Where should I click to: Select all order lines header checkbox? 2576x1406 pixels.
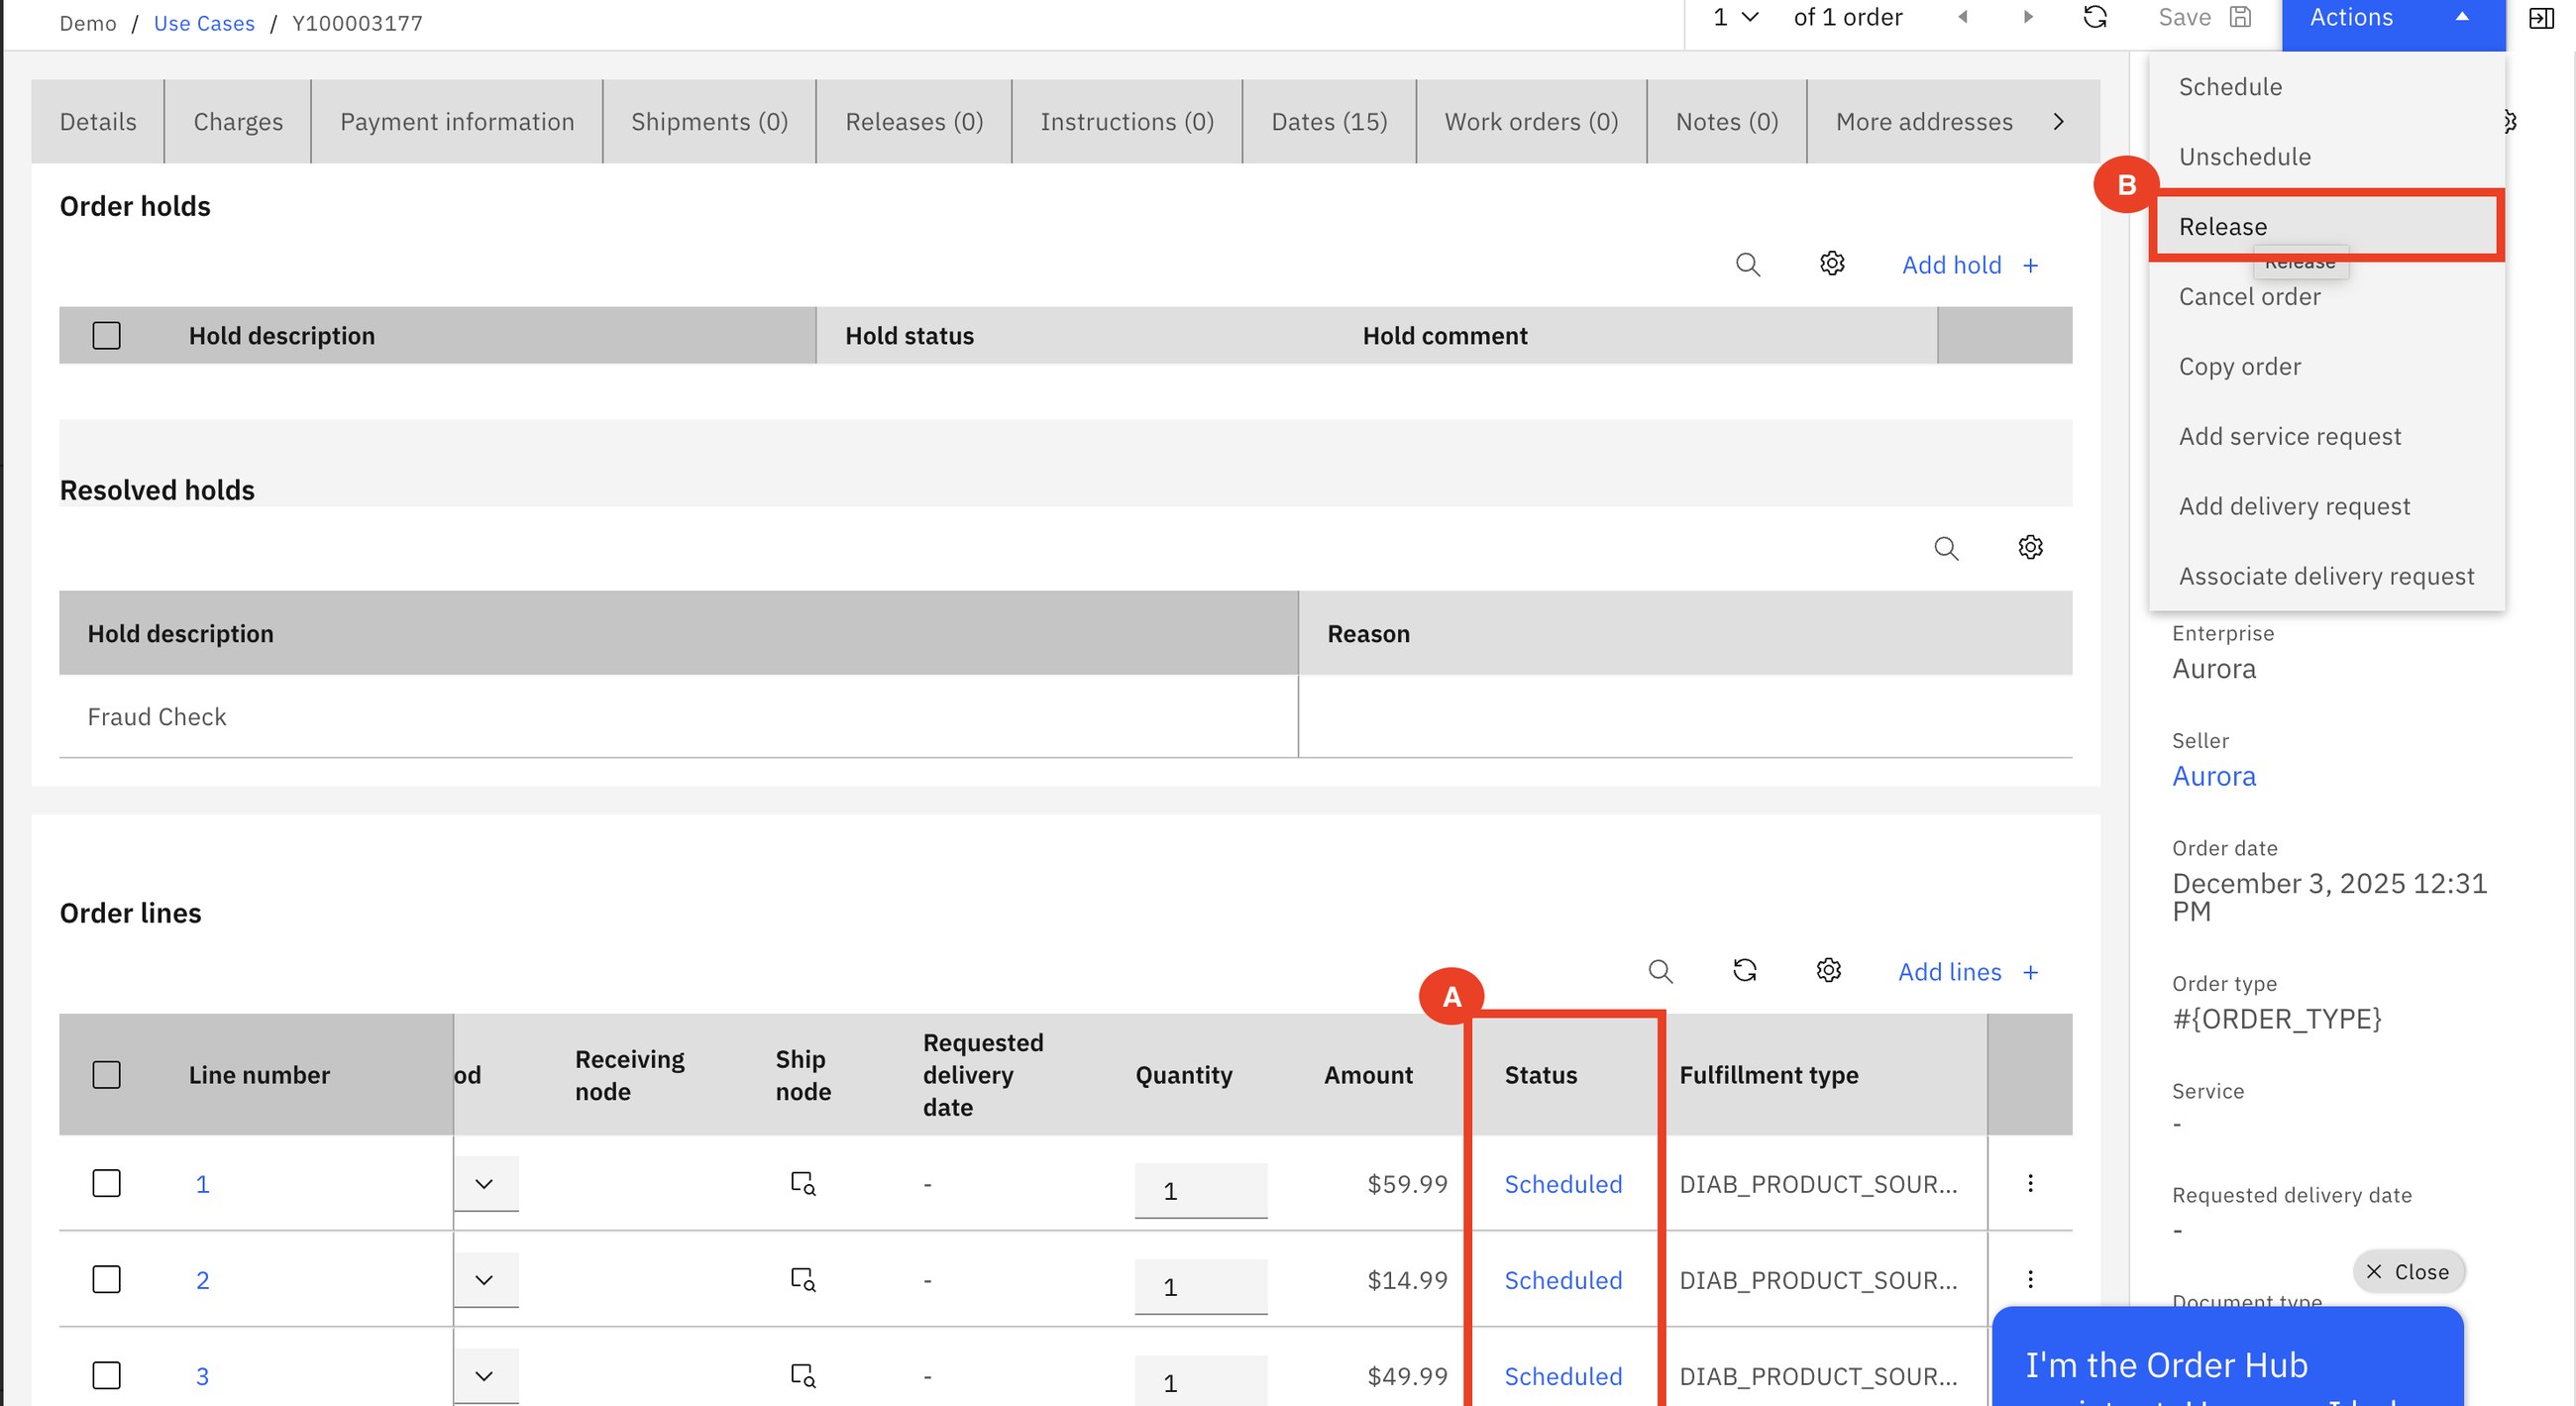coord(106,1075)
